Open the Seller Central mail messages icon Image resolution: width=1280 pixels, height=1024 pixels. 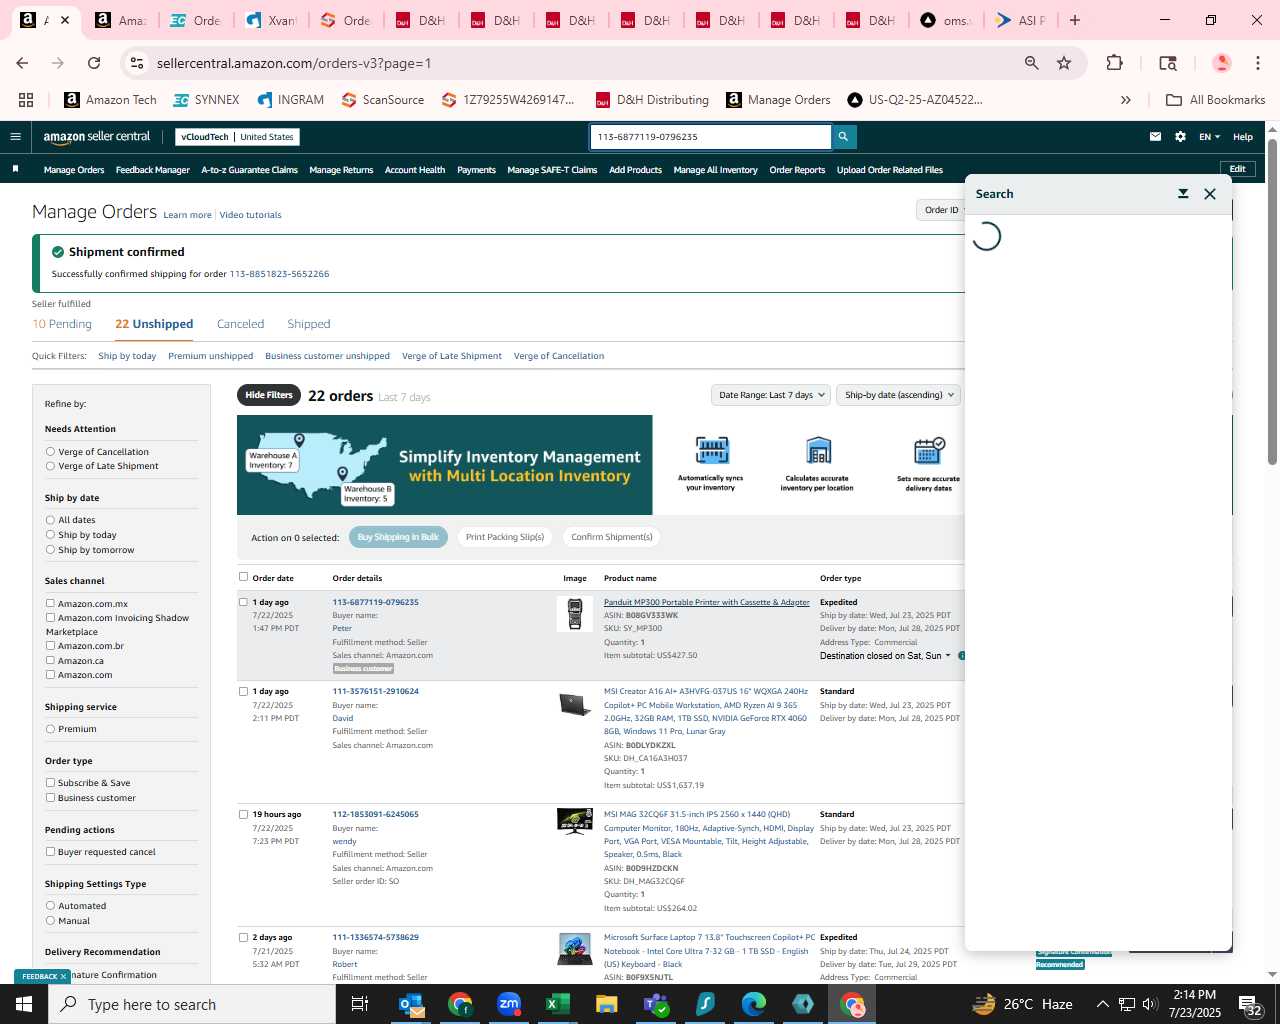1155,137
